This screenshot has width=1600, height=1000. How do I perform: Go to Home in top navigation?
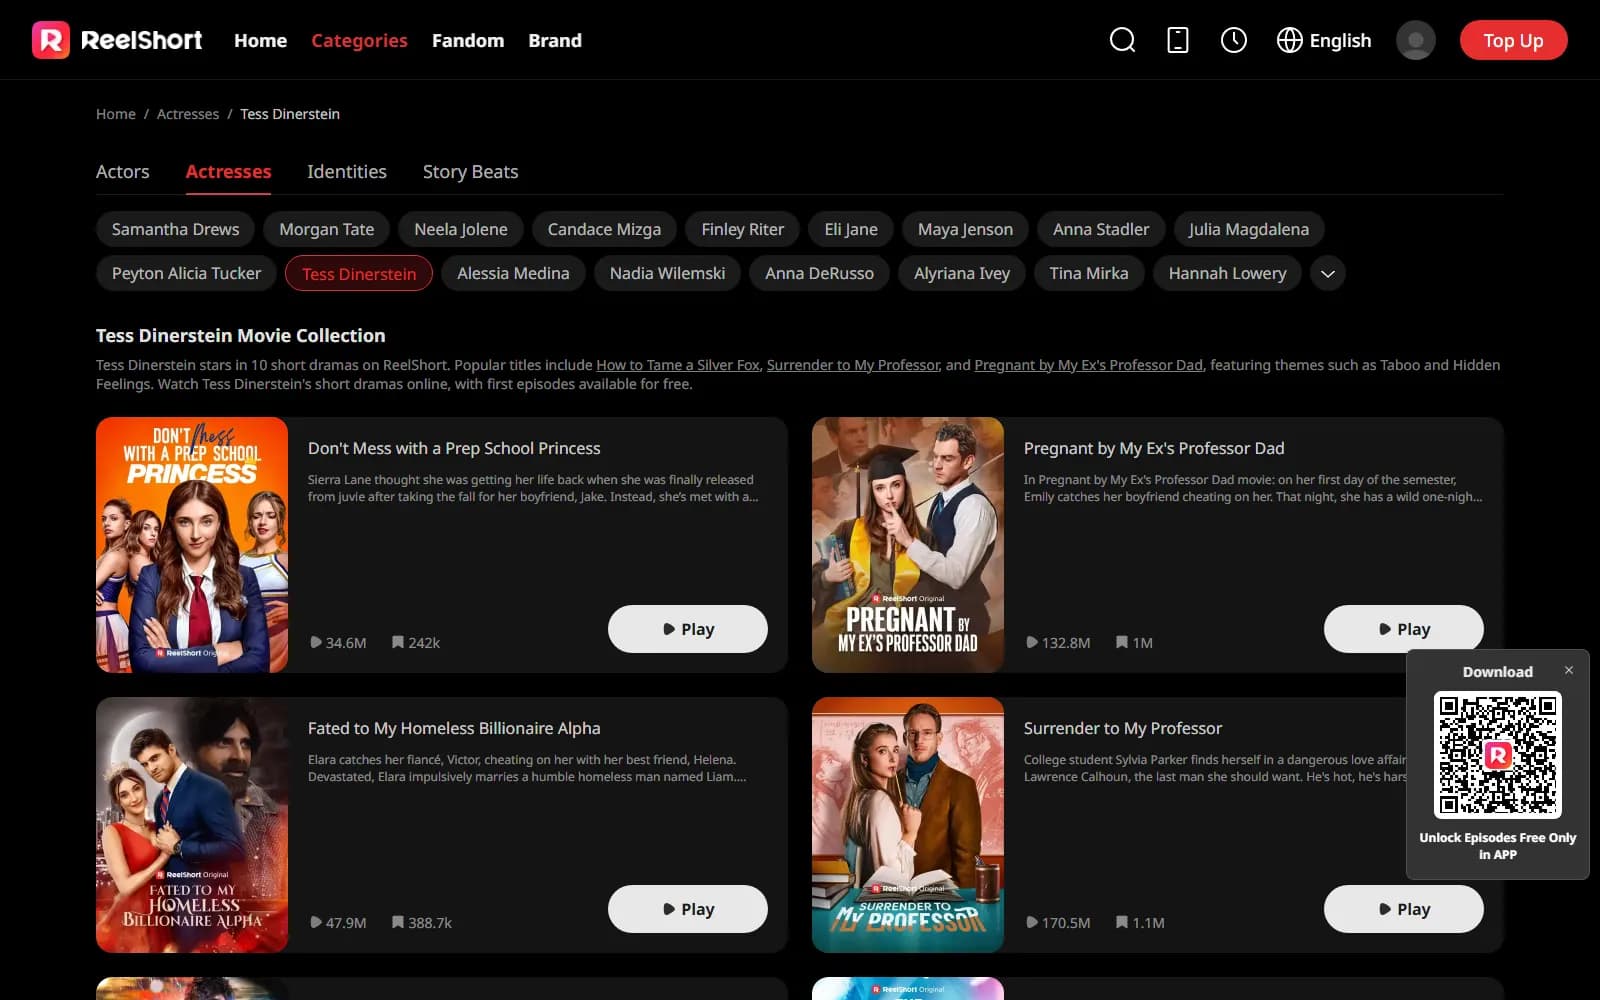pos(260,40)
